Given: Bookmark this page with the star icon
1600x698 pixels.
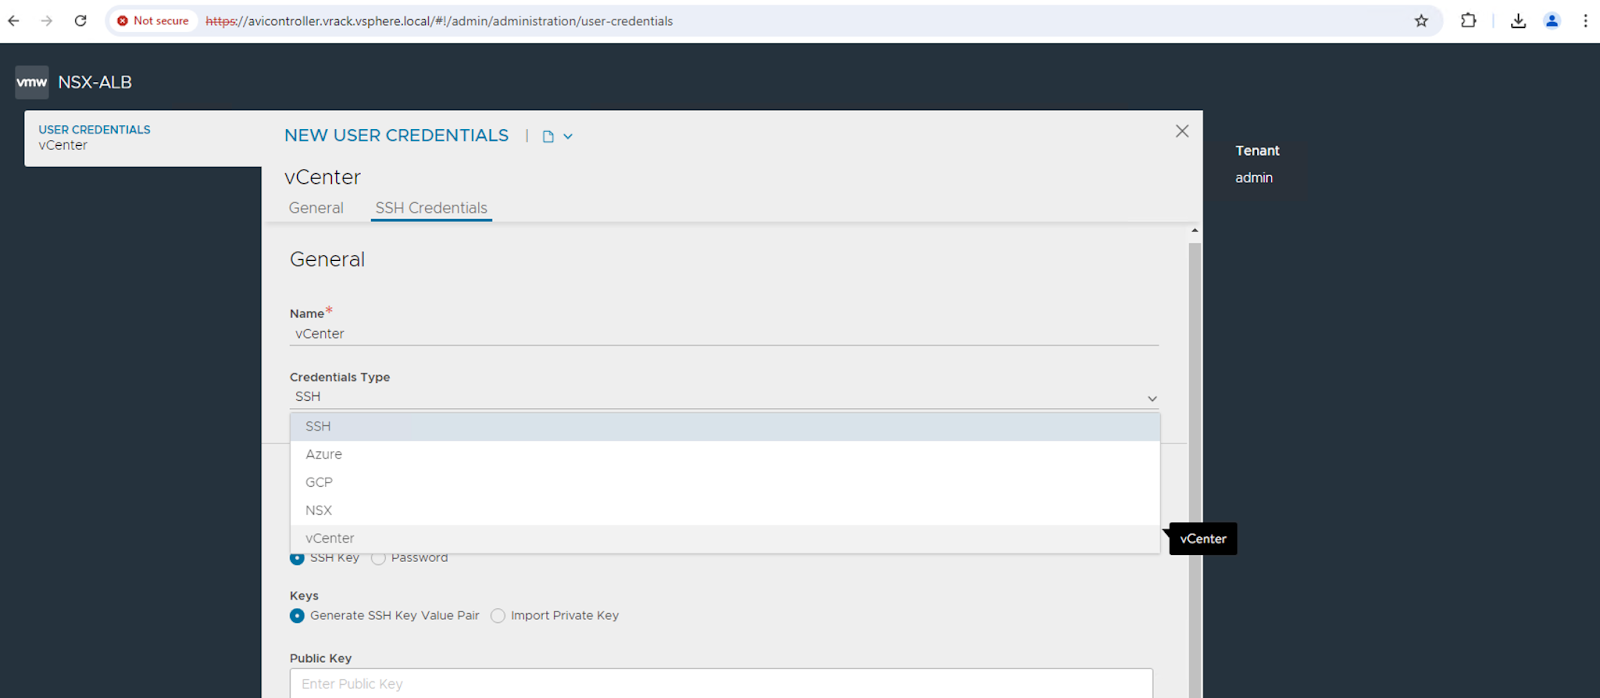Looking at the screenshot, I should tap(1421, 20).
